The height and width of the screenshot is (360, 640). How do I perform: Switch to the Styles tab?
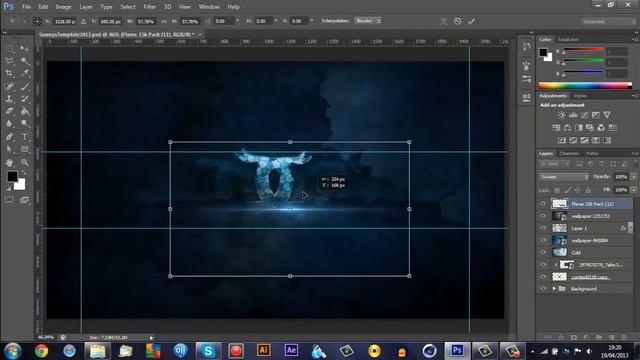[x=580, y=96]
